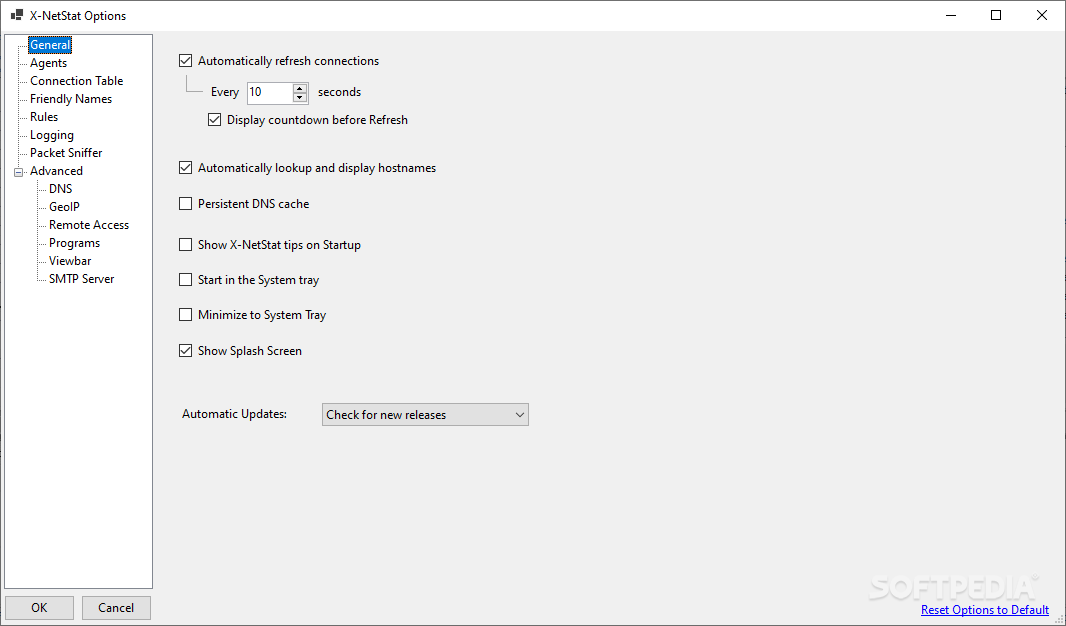Decrease refresh seconds with down arrow
The image size is (1066, 626).
300,97
